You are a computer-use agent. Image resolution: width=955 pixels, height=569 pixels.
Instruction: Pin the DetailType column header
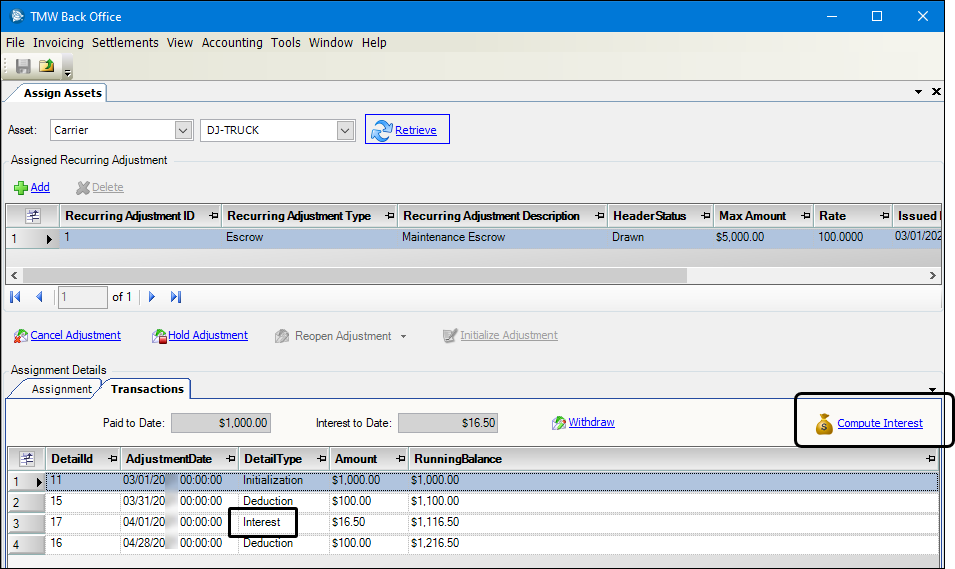click(x=320, y=459)
